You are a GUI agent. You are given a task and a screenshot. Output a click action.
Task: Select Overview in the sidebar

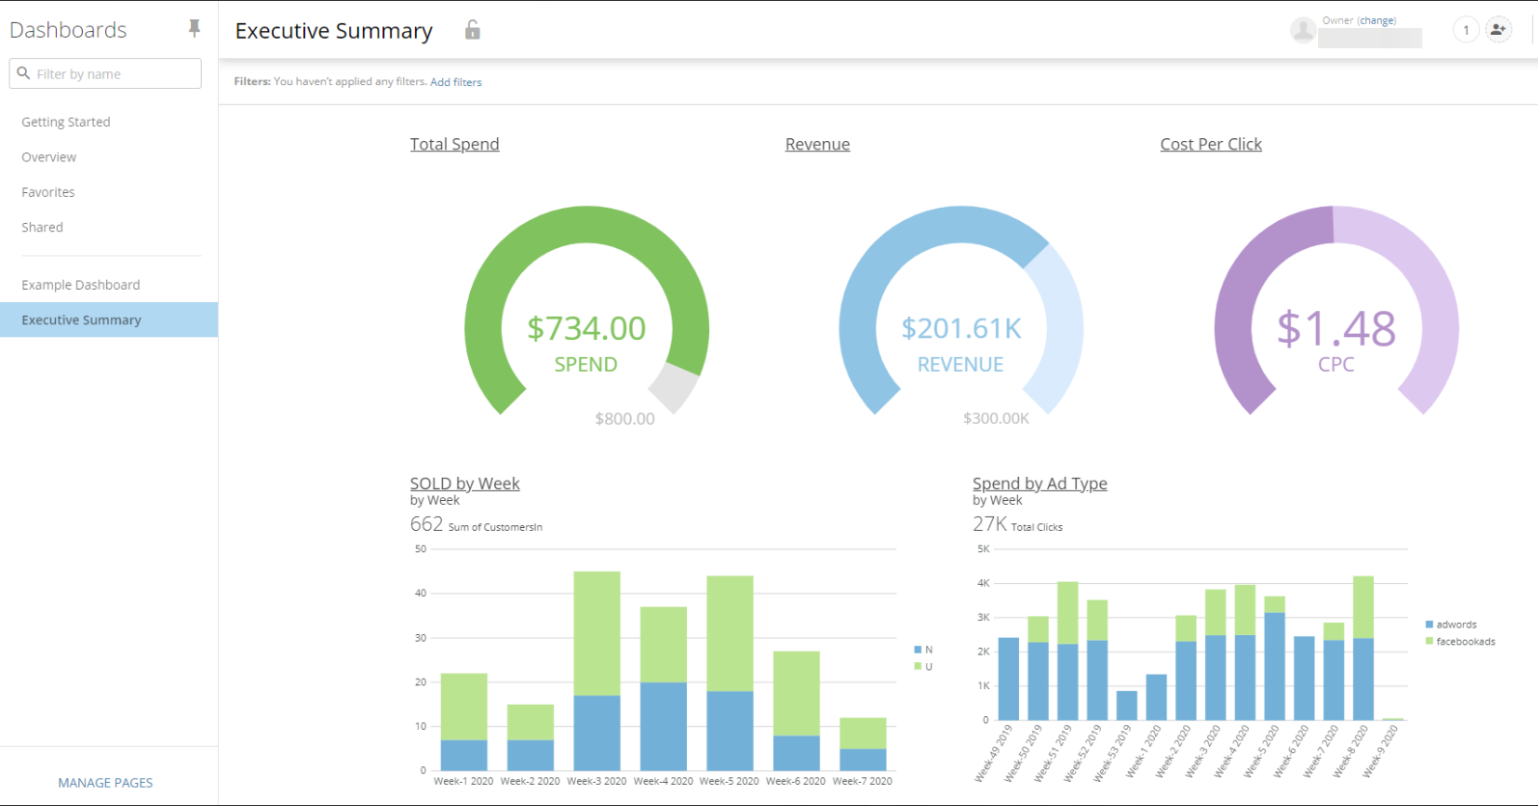tap(49, 157)
